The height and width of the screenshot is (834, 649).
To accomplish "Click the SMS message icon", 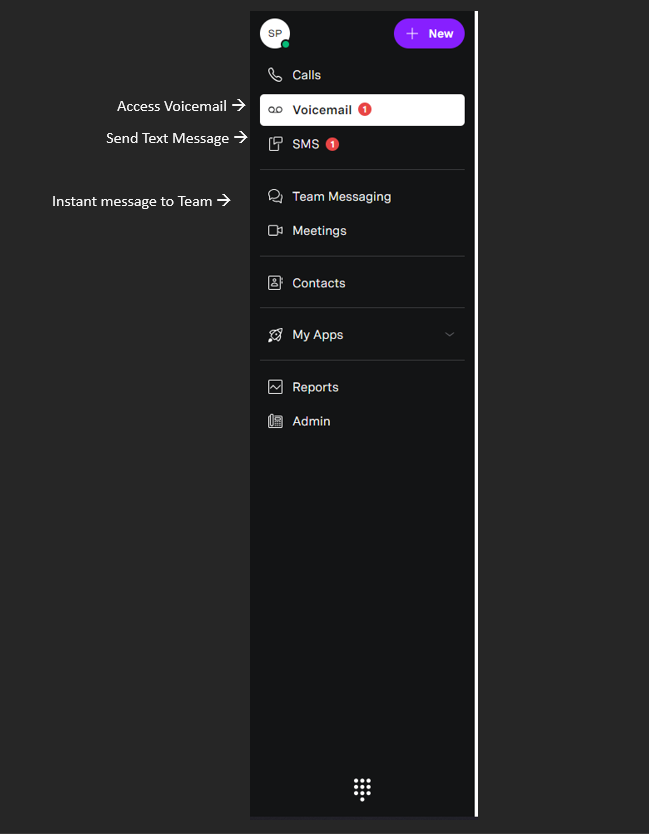I will tap(275, 144).
